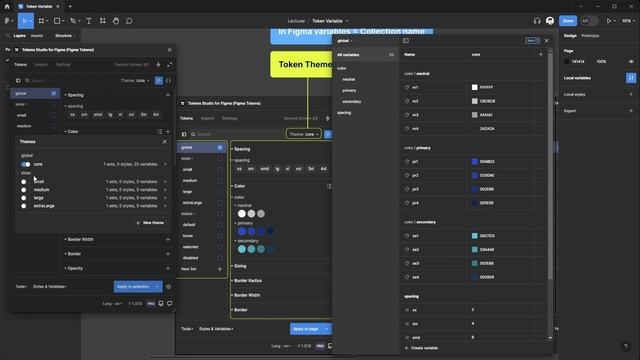The height and width of the screenshot is (360, 640).
Task: Select the Pen tool
Action: (73, 21)
